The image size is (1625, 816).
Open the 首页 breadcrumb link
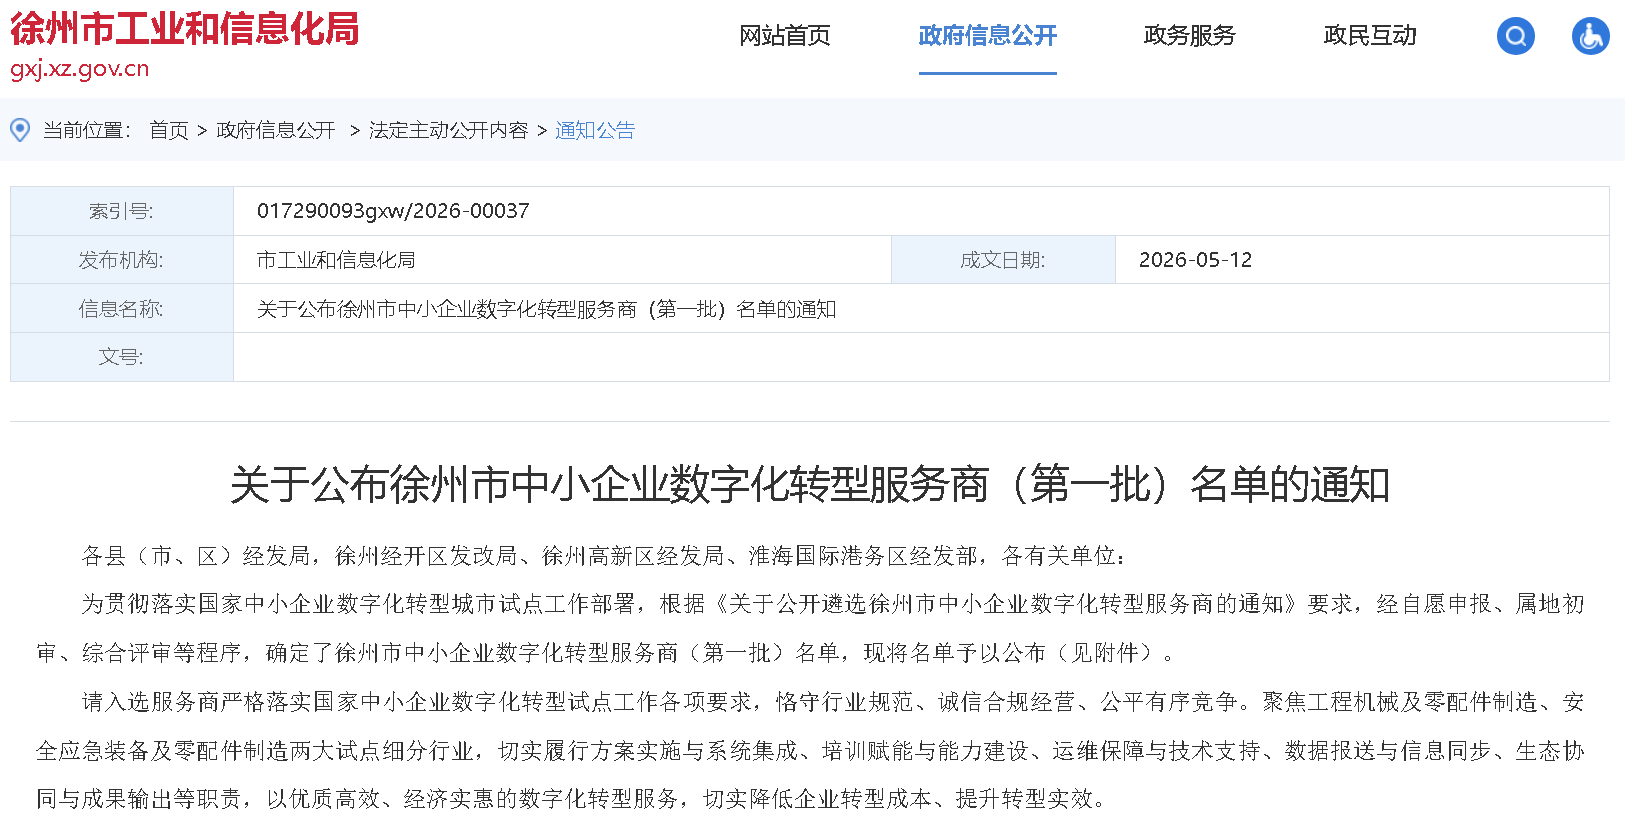click(169, 130)
